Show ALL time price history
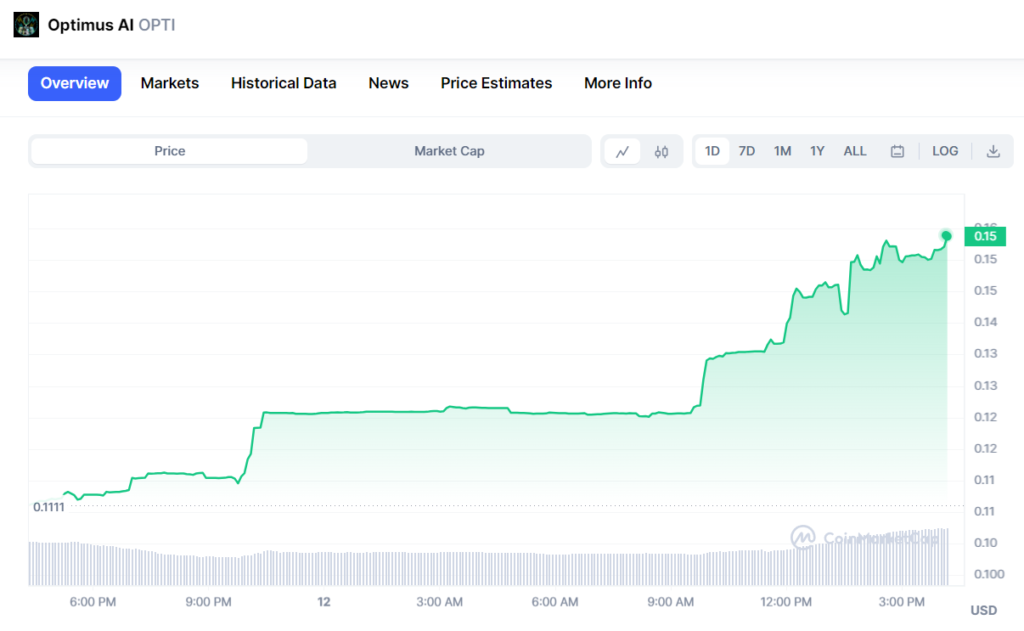 [855, 151]
